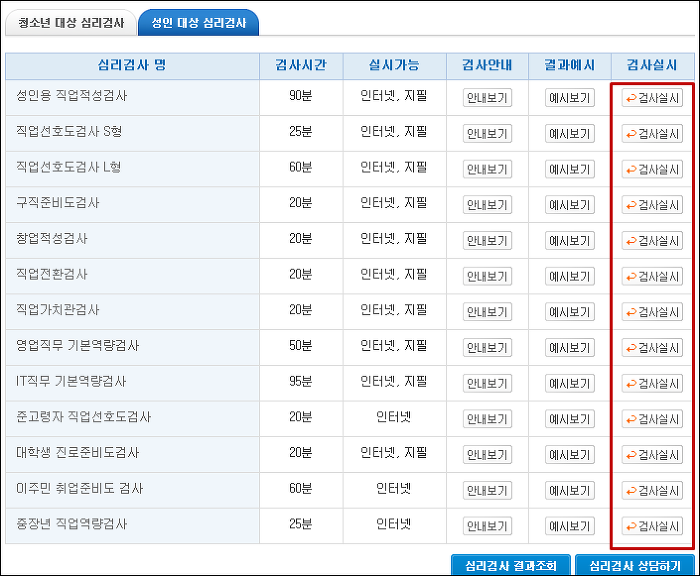View 예시보기 for IT직무 기본역량검사
Screen dimensions: 700x576
[x=570, y=383]
